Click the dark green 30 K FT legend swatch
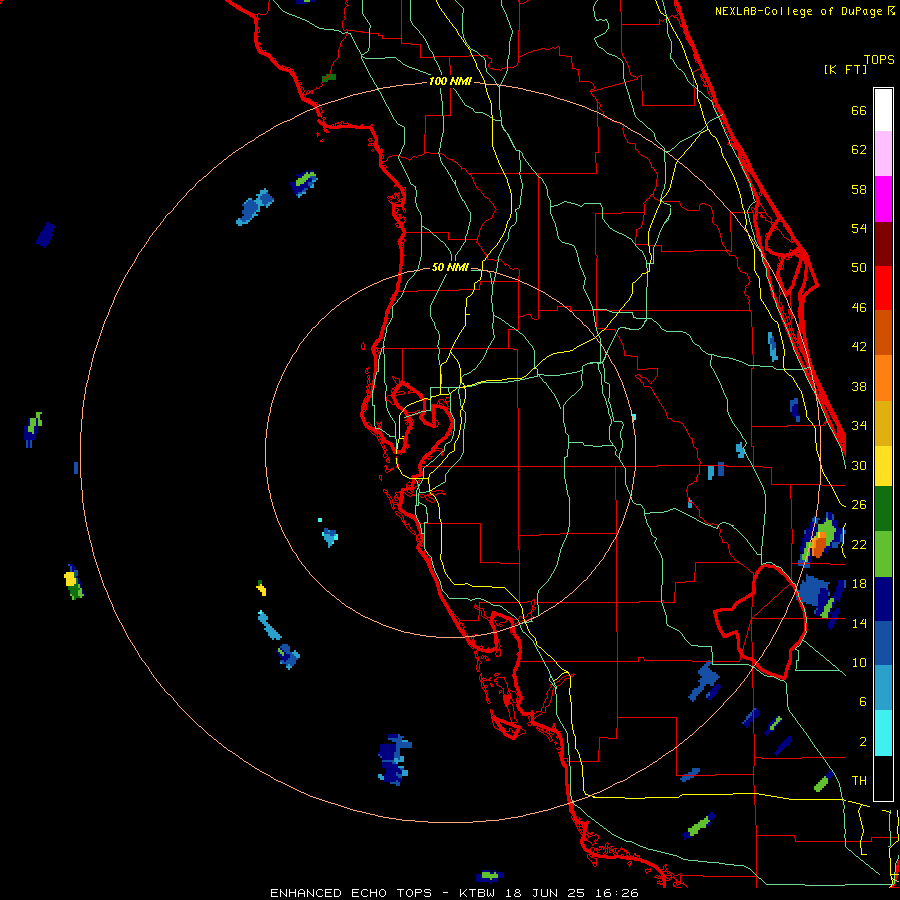 [883, 509]
